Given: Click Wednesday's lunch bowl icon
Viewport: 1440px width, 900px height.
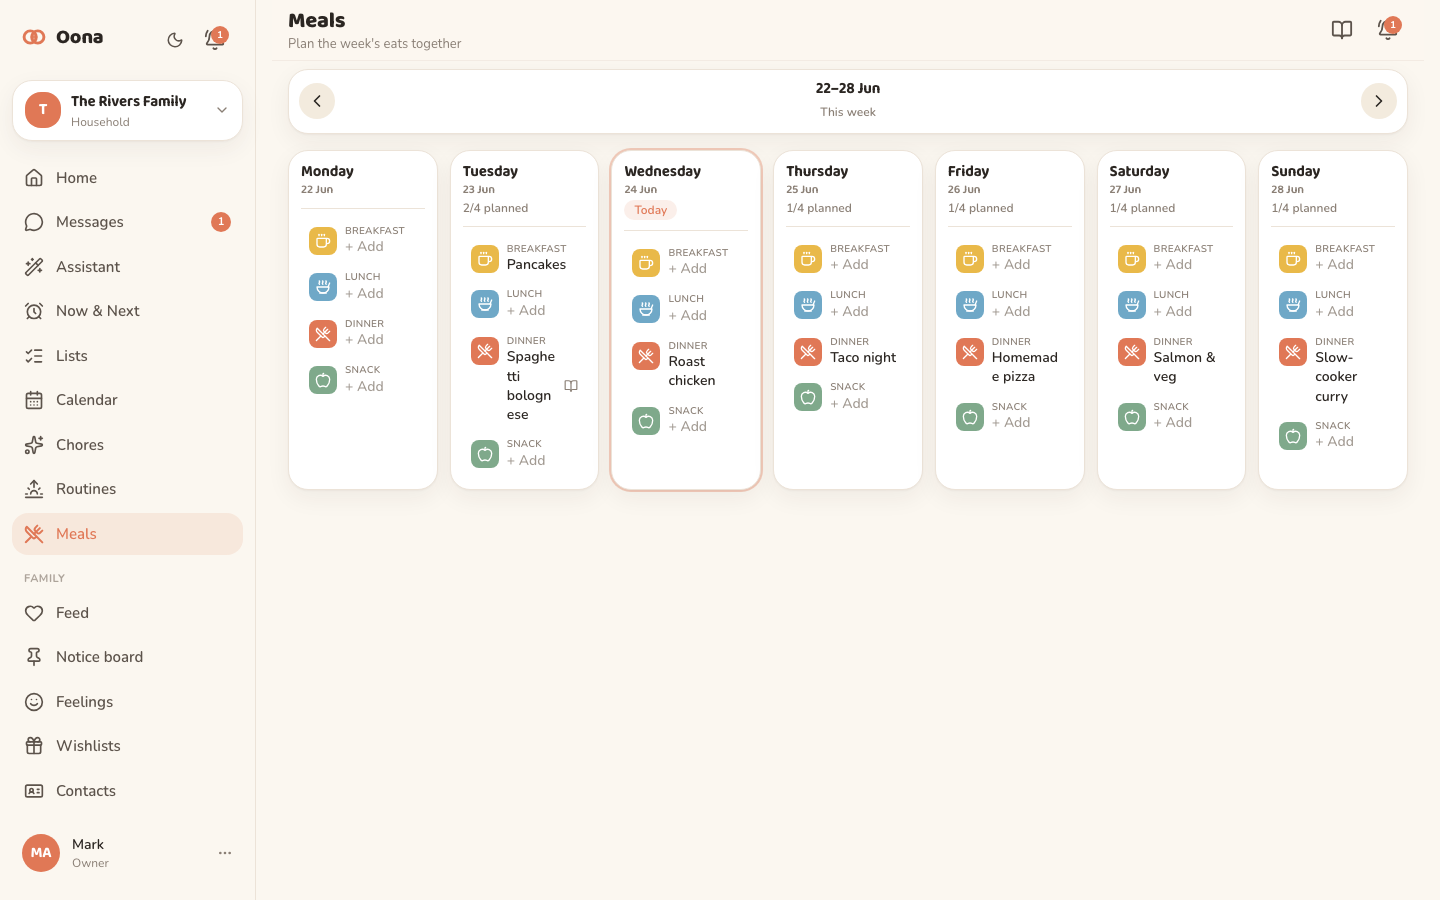Looking at the screenshot, I should pyautogui.click(x=646, y=309).
